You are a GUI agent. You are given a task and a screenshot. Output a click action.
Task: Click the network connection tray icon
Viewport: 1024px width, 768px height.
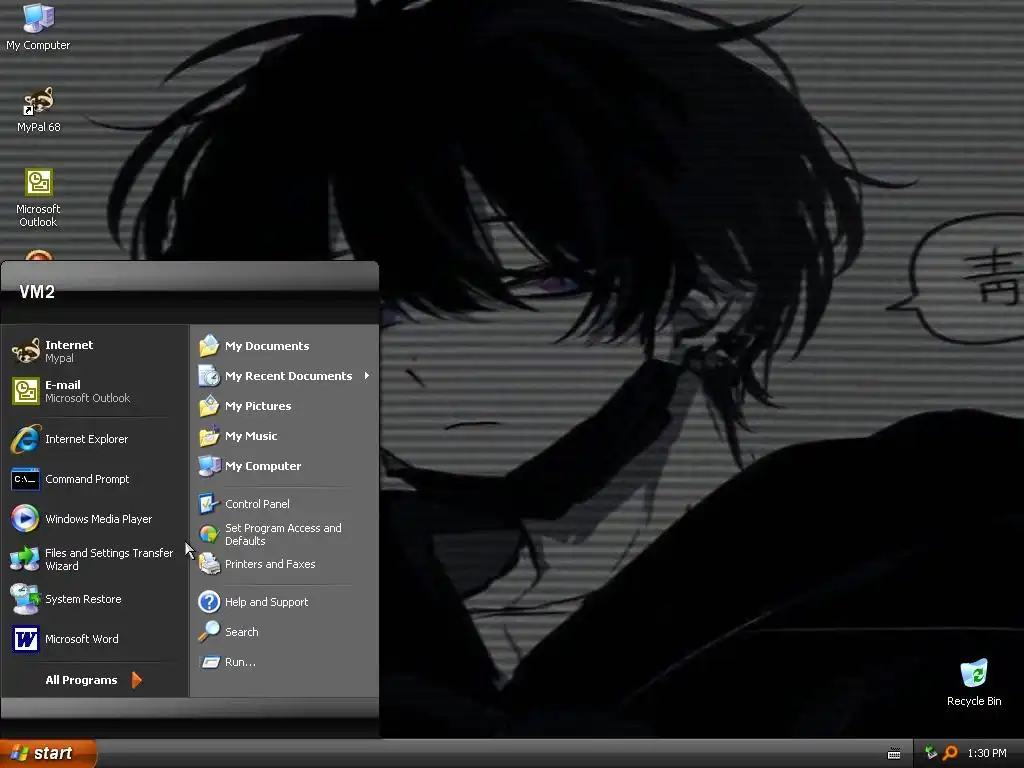click(x=931, y=753)
